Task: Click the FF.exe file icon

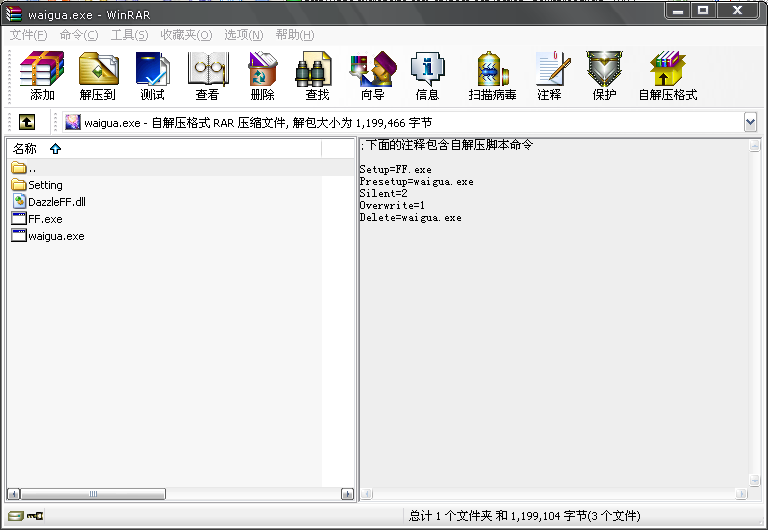Action: (19, 218)
